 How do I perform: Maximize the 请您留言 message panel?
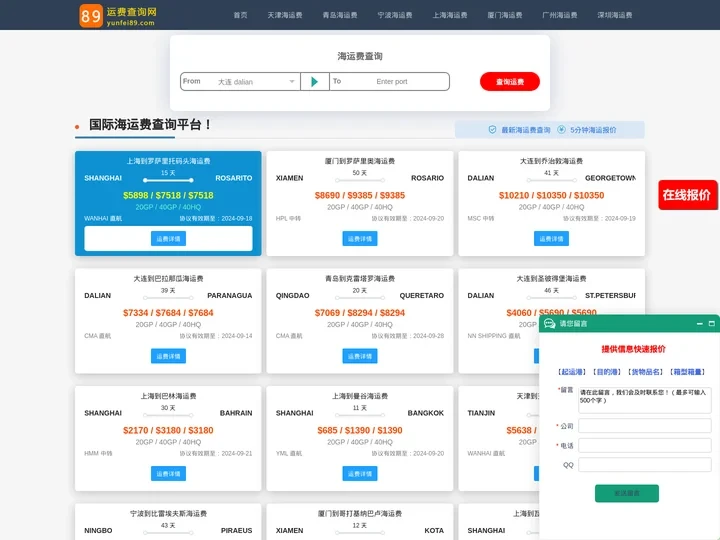(x=712, y=324)
